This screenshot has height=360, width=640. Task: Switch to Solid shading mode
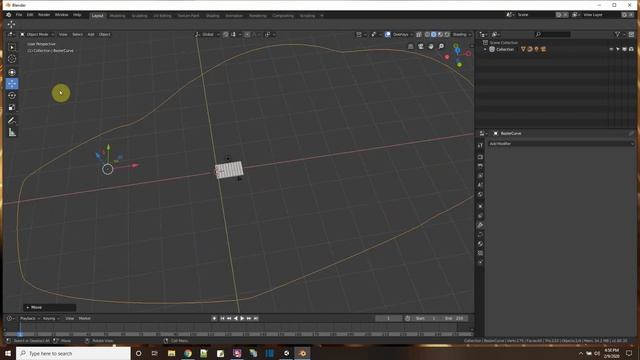434,34
